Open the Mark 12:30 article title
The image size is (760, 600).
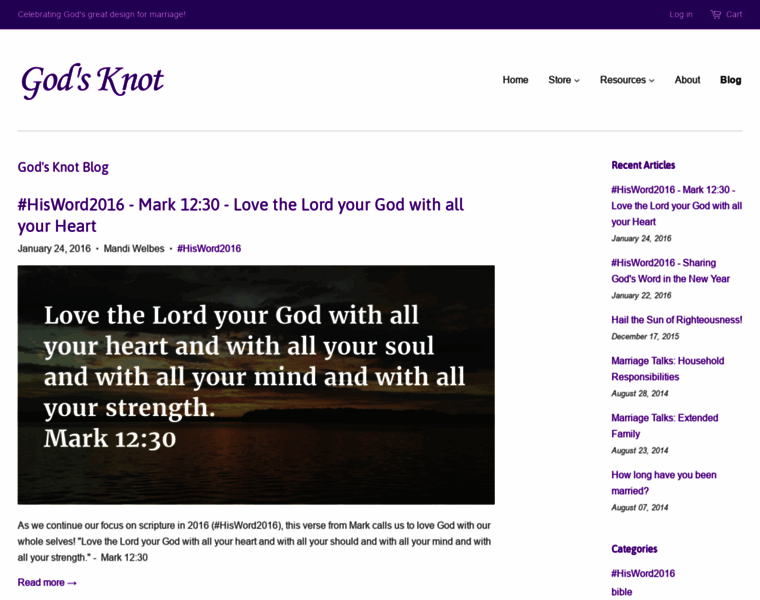point(241,215)
